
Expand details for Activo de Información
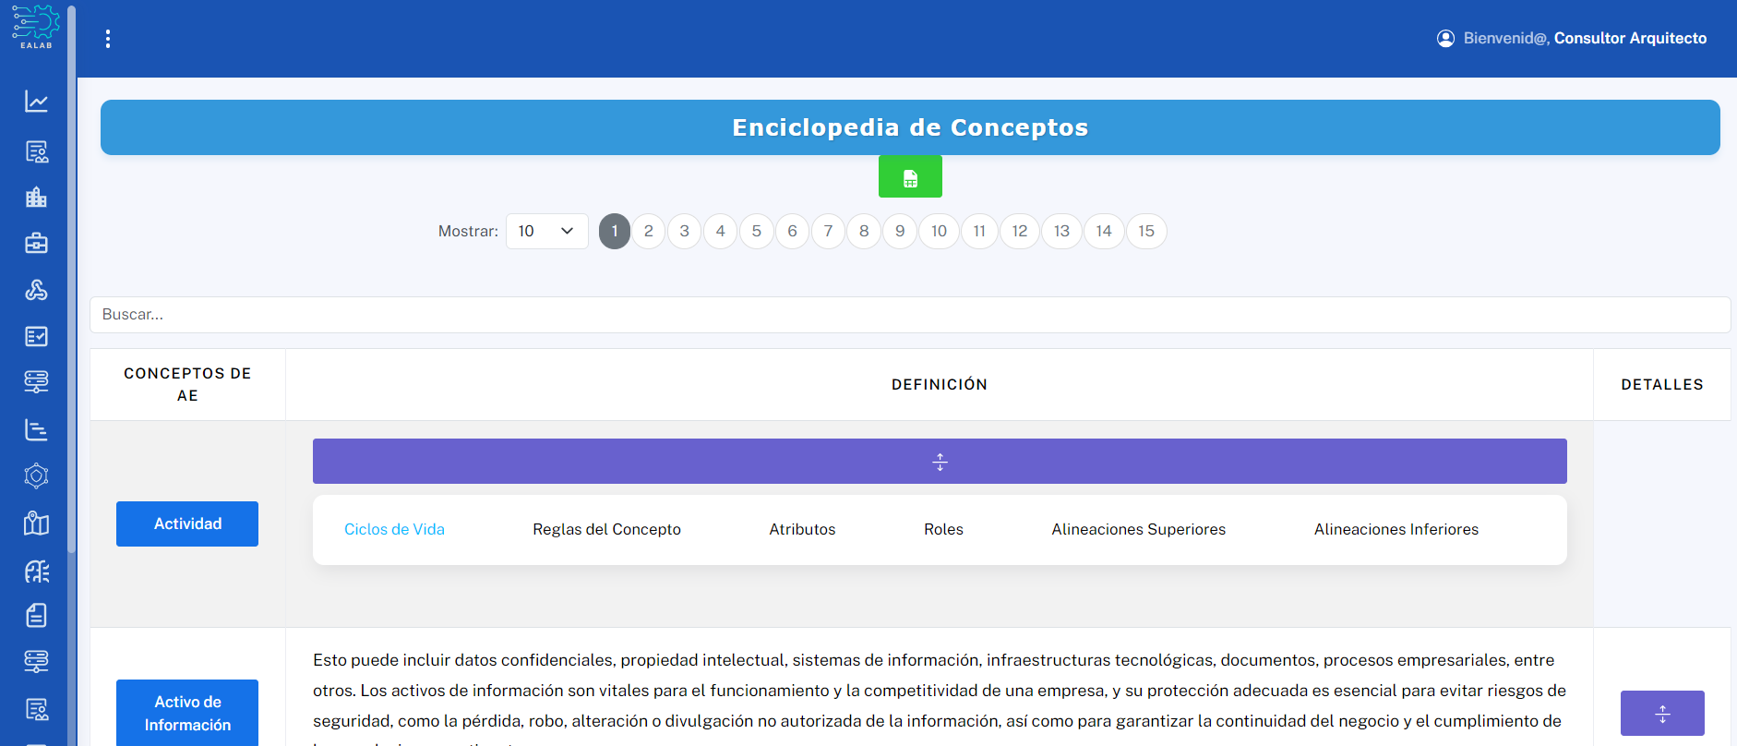point(1661,713)
